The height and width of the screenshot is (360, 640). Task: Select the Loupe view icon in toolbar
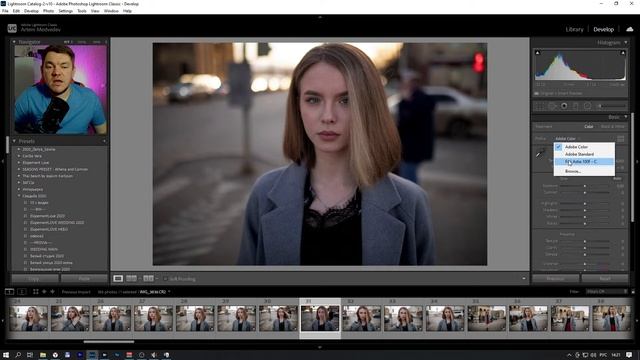[x=118, y=279]
